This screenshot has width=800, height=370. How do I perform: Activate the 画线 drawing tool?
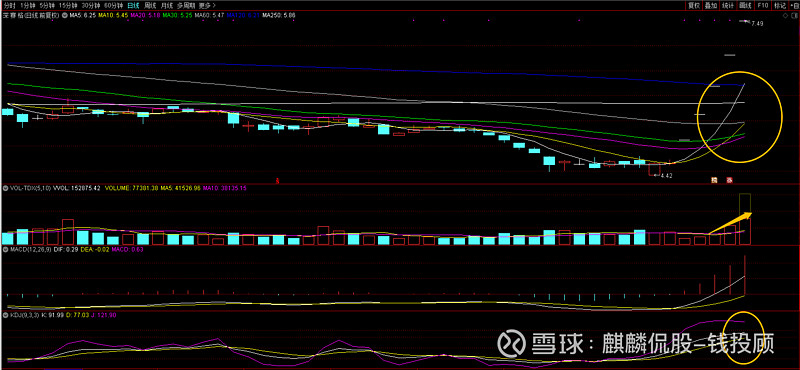745,5
